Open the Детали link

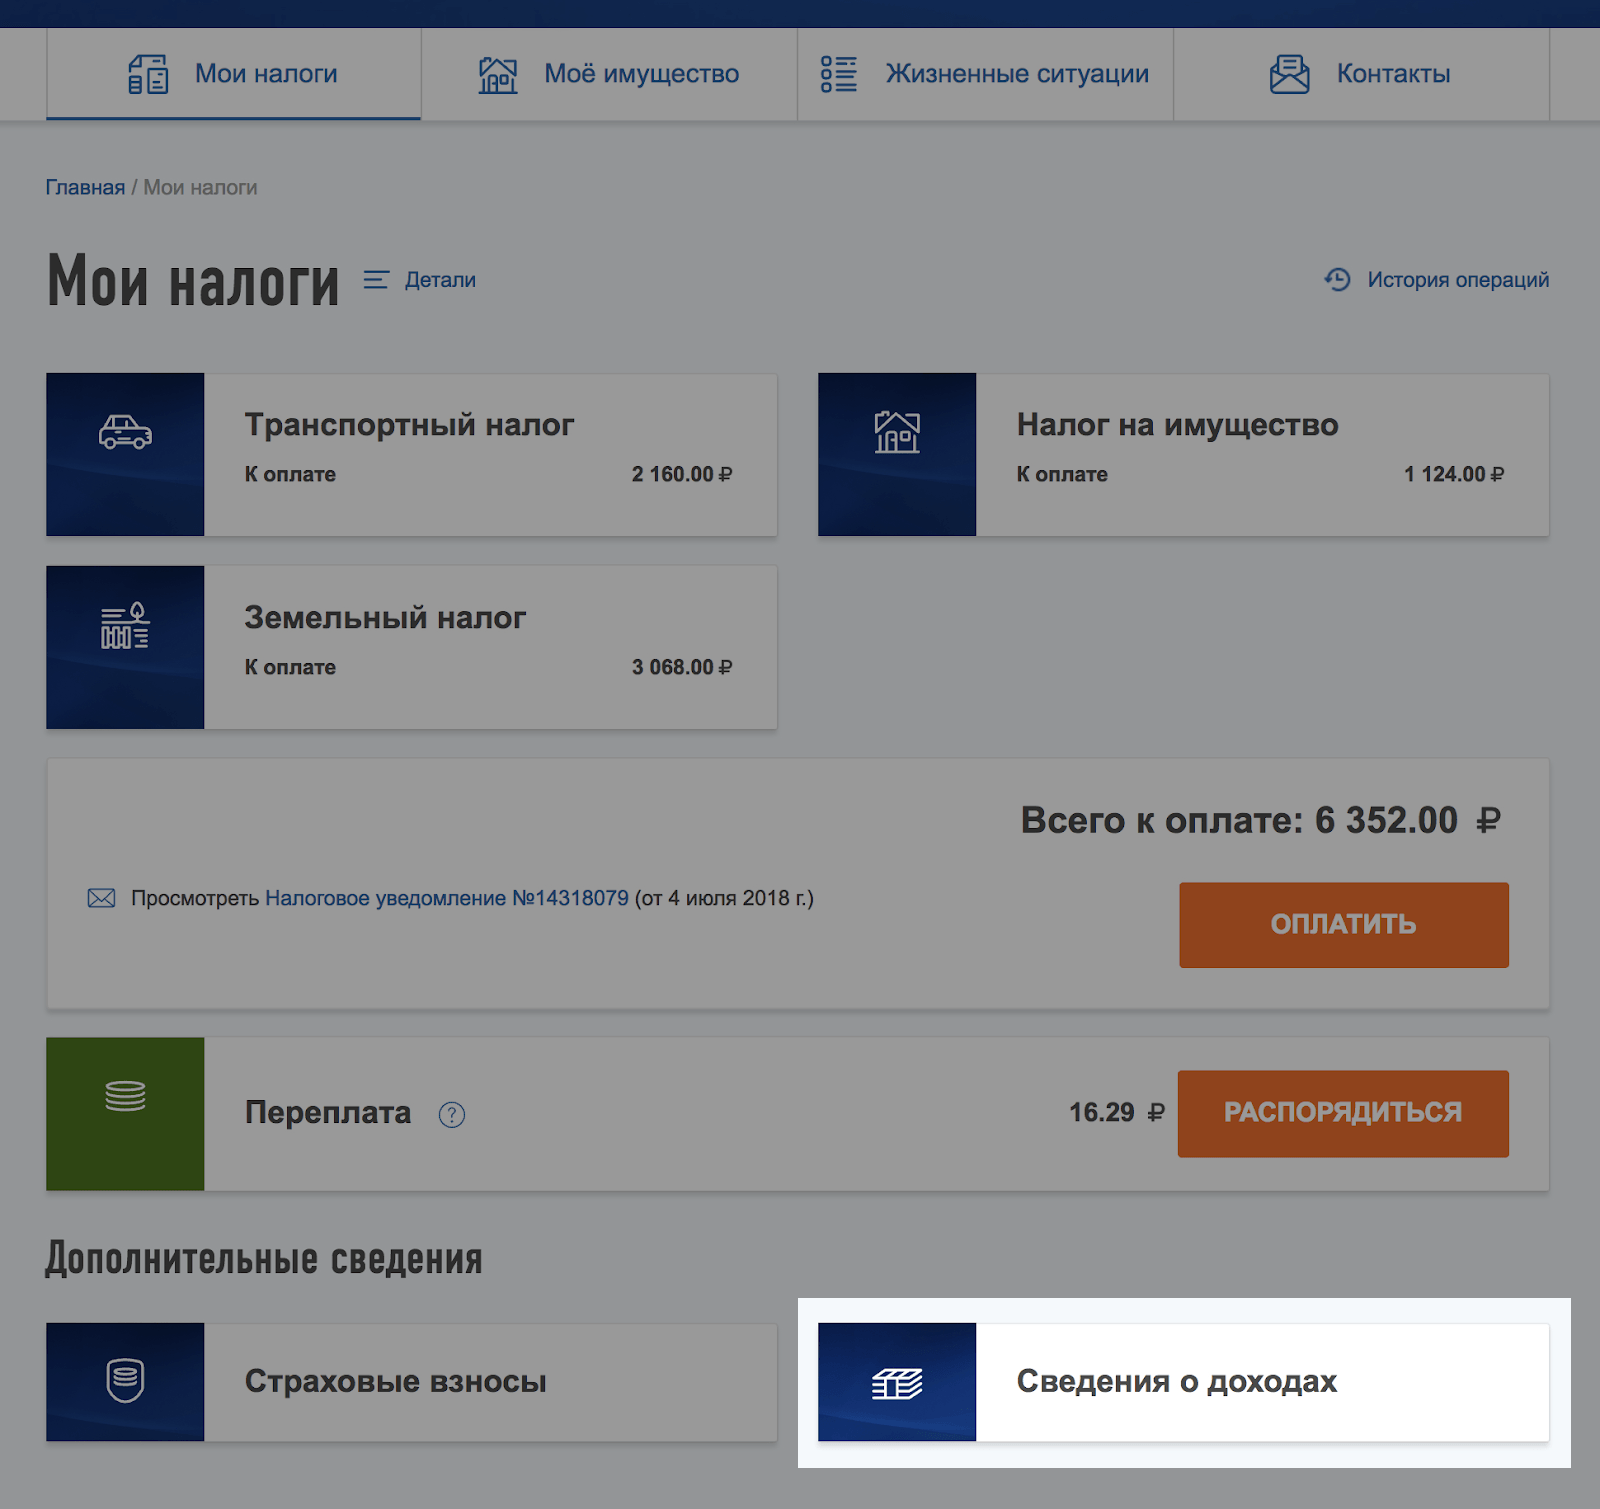tap(440, 280)
